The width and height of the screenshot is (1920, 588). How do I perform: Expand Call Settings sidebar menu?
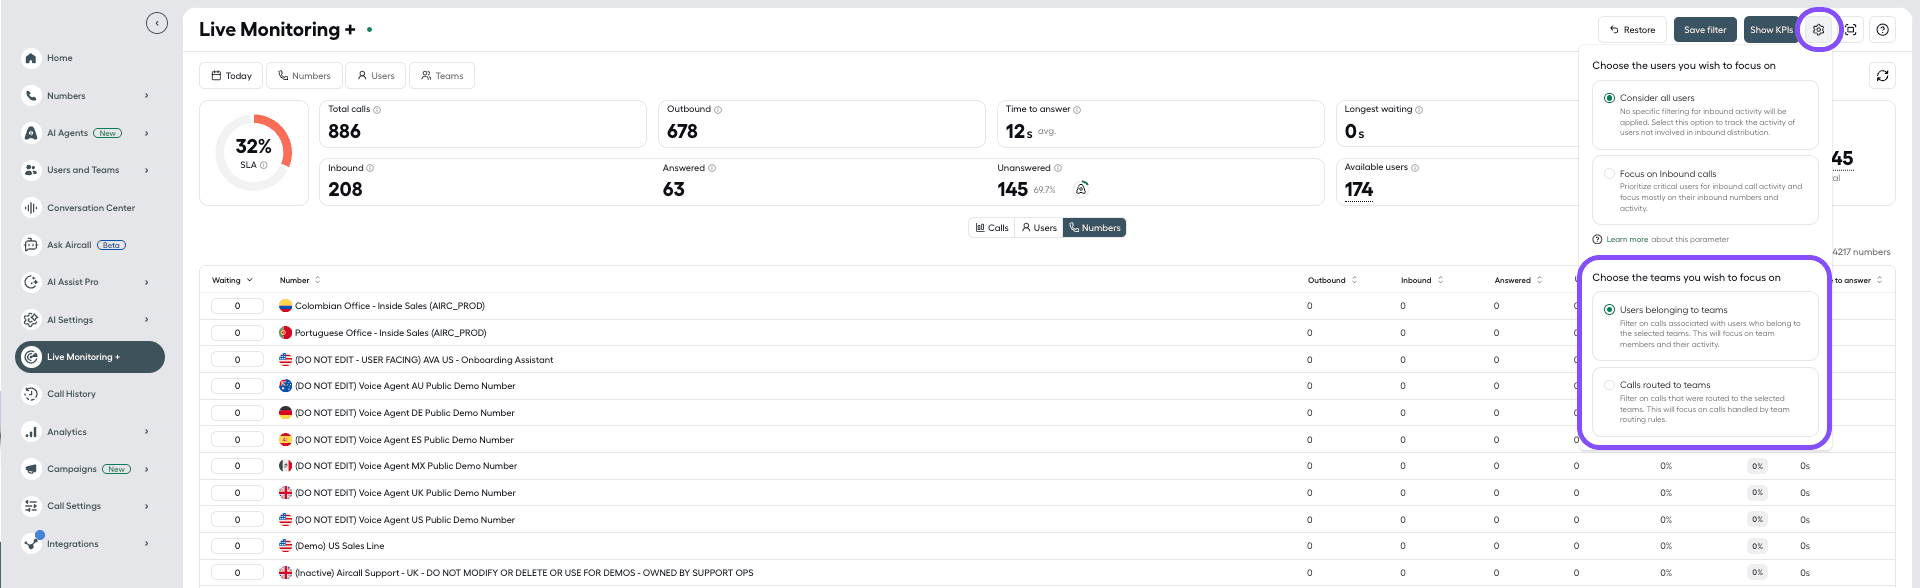coord(147,506)
